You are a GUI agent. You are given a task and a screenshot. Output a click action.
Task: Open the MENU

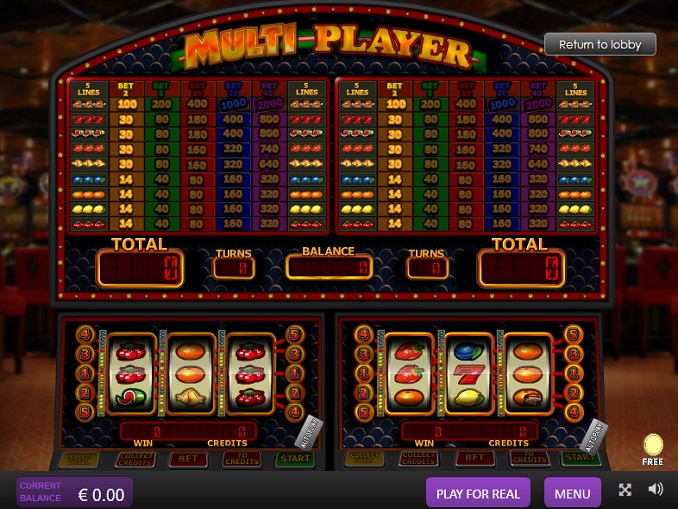coord(572,493)
